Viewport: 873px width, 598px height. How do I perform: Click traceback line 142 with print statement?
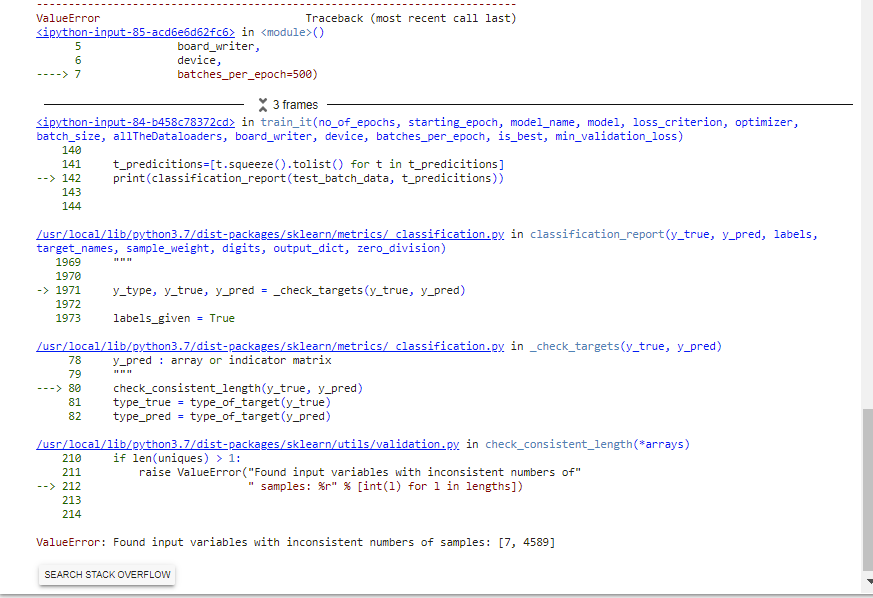(308, 178)
